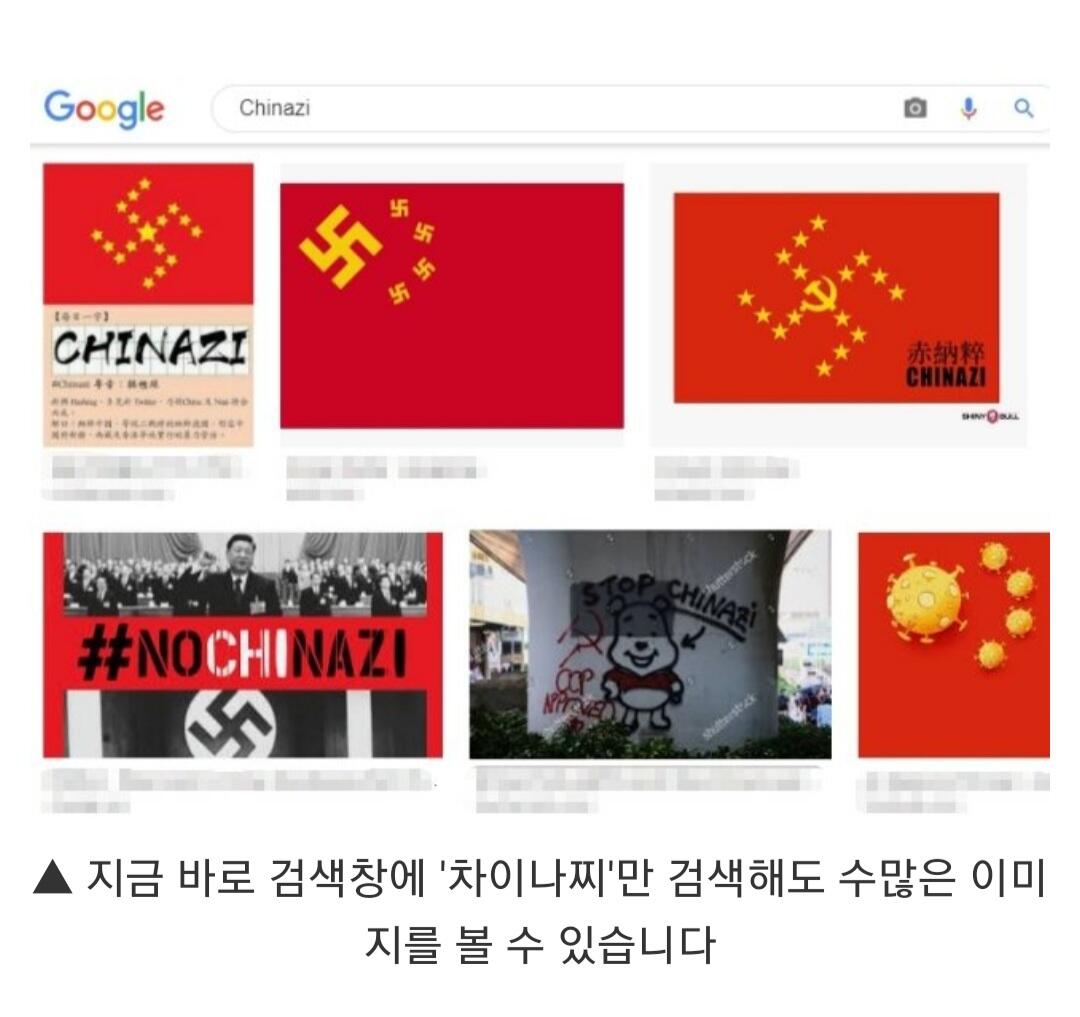The image size is (1080, 1017).
Task: Click blurred title under handwritten CHINAZI poster
Action: (146, 470)
